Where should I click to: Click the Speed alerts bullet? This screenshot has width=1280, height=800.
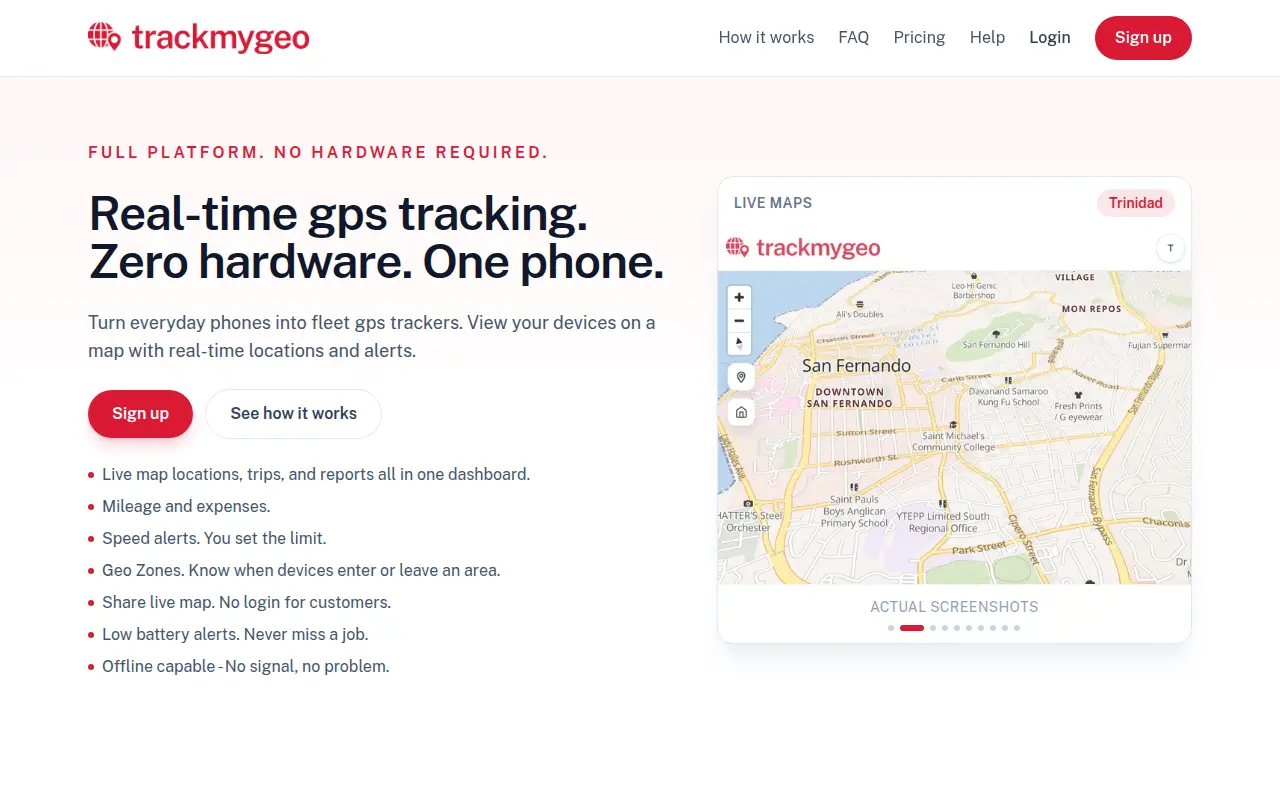point(214,538)
